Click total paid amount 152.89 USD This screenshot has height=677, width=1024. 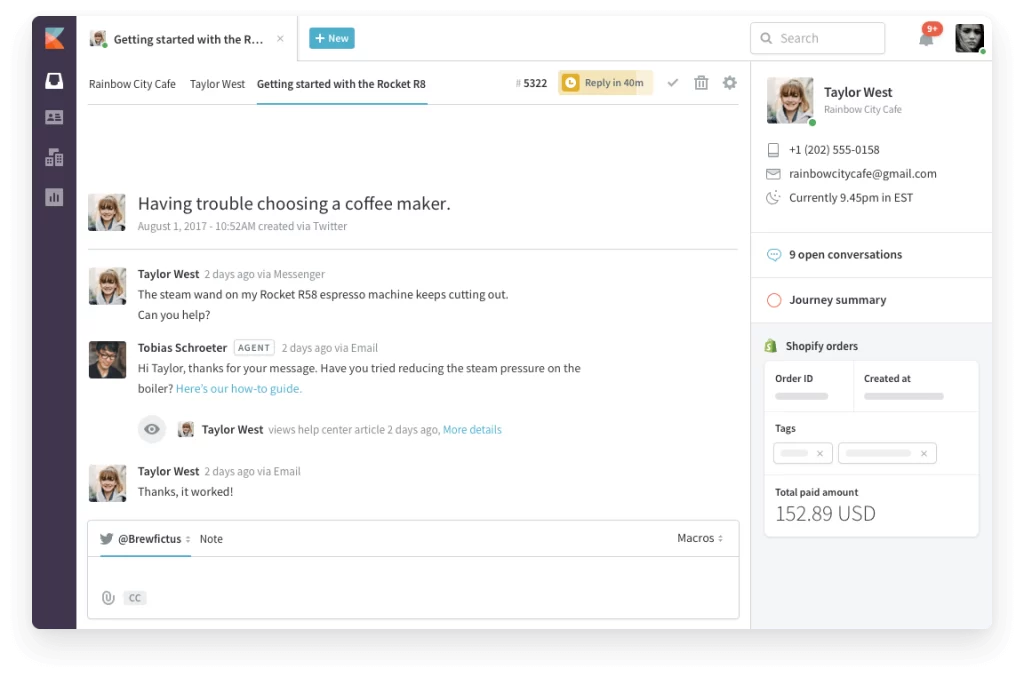[825, 514]
